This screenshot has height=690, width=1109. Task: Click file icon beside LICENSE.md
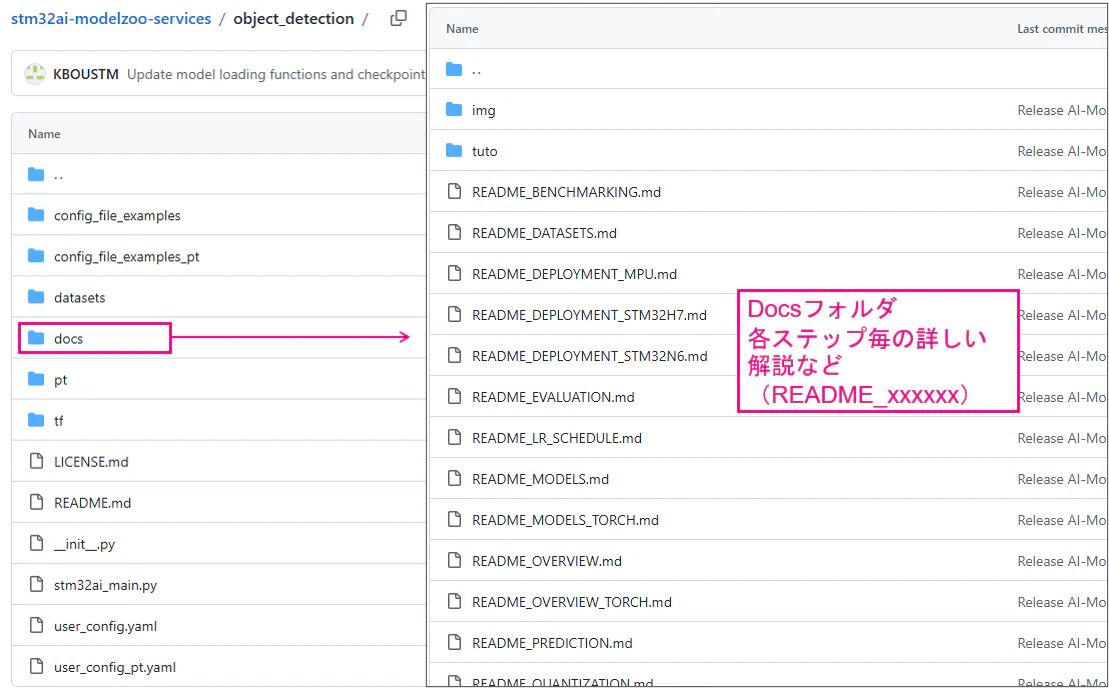pyautogui.click(x=36, y=461)
